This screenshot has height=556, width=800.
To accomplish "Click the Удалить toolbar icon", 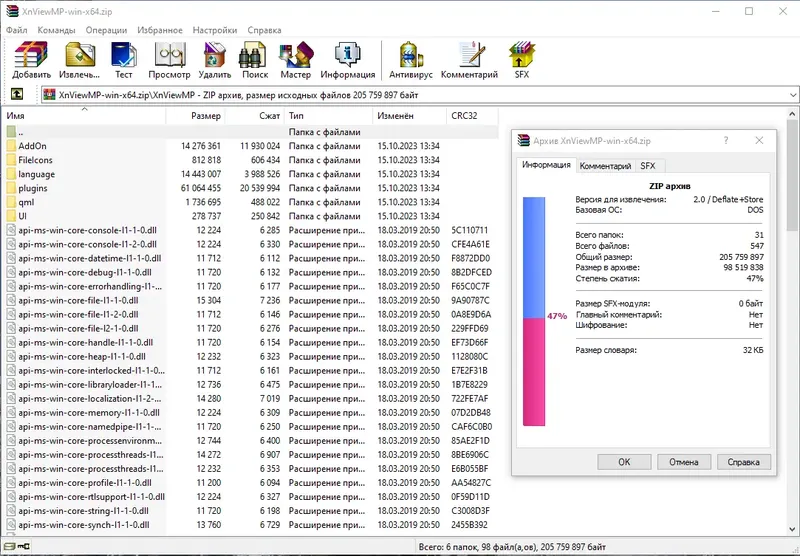I will point(214,55).
